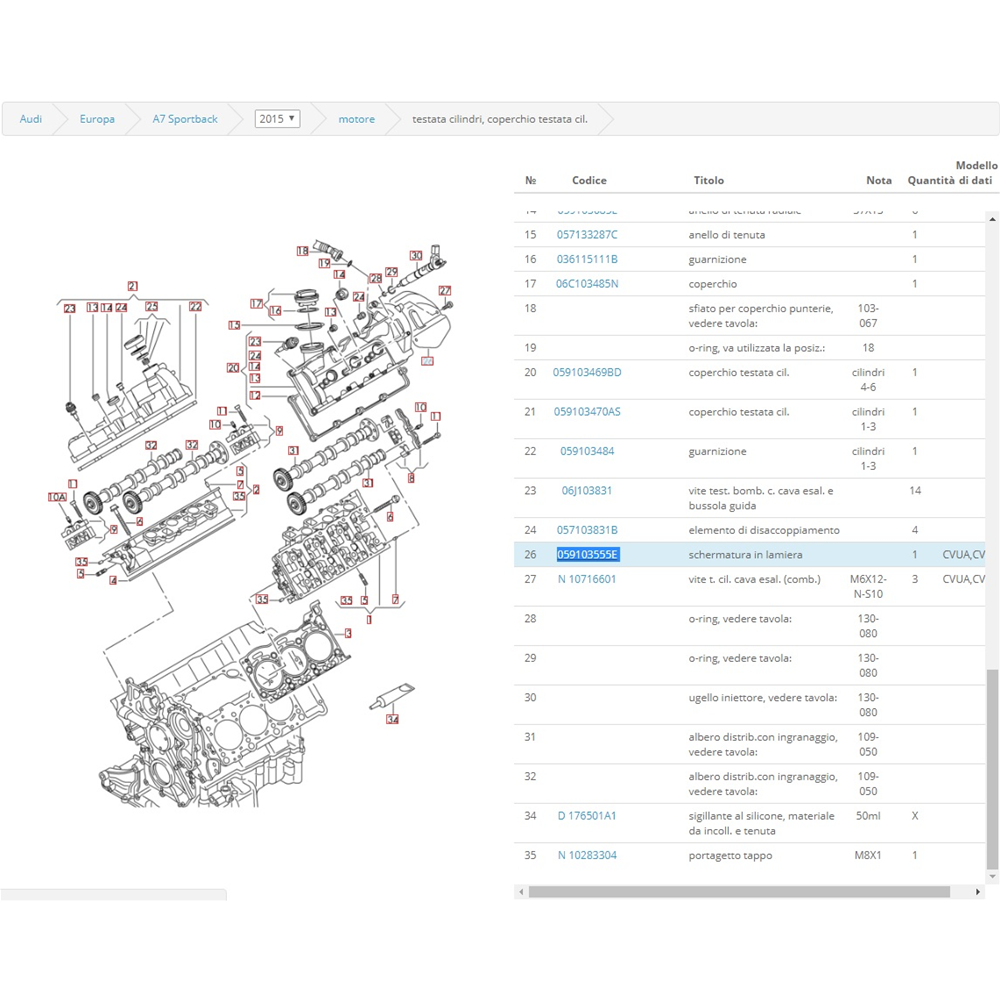Viewport: 1000px width, 1000px height.
Task: Open the Europa breadcrumb link
Action: pos(97,119)
